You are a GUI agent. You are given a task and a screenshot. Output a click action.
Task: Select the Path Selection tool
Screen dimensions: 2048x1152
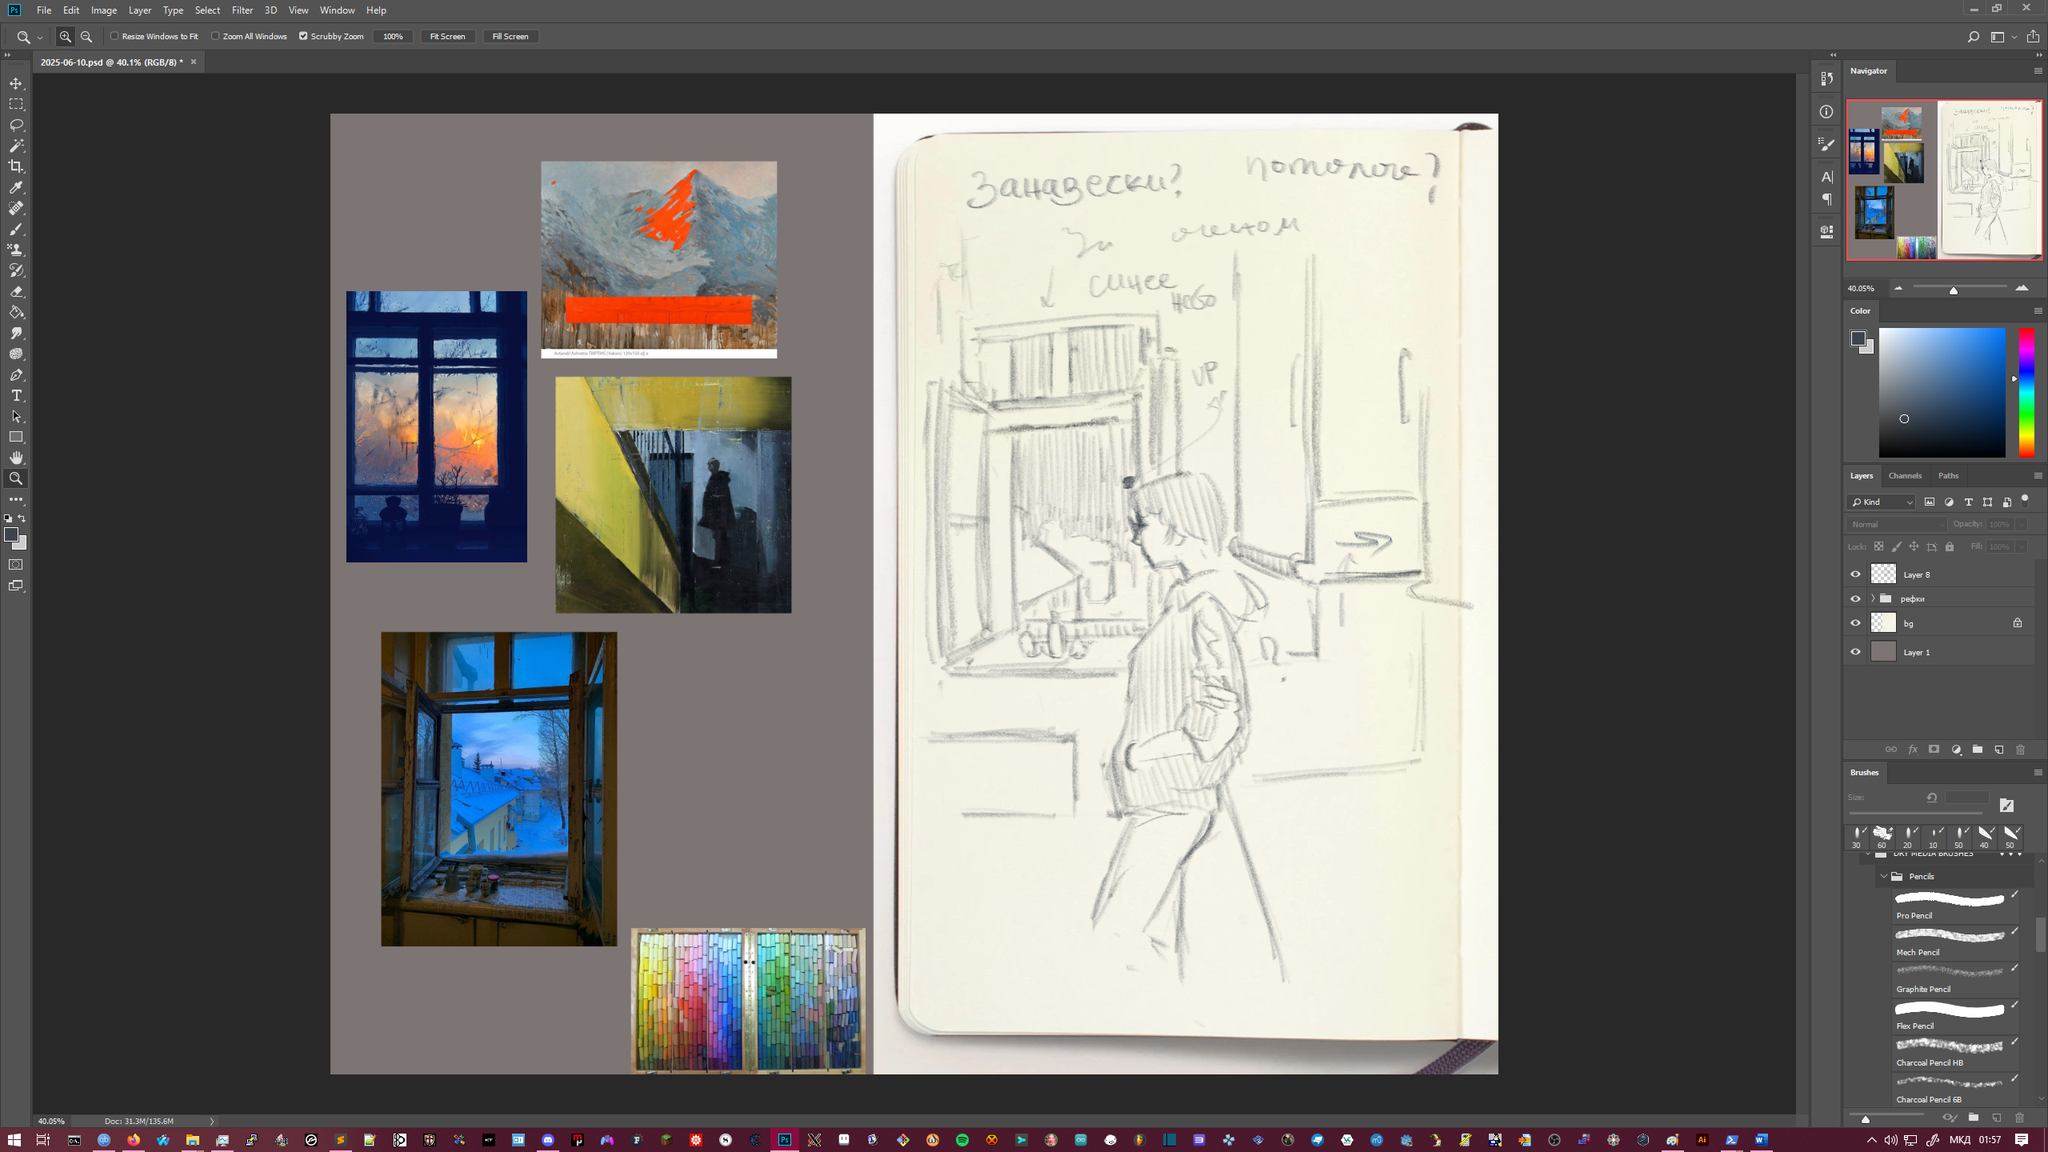[x=16, y=416]
